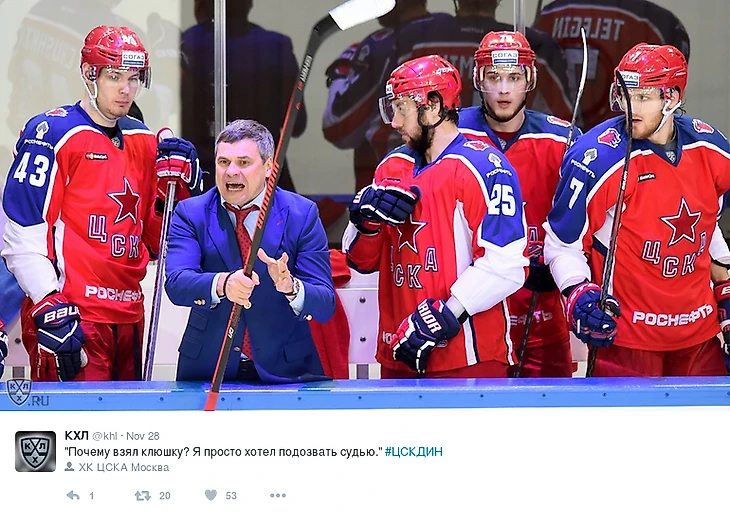Image resolution: width=730 pixels, height=521 pixels.
Task: Open the three-dot more options menu
Action: [x=278, y=495]
